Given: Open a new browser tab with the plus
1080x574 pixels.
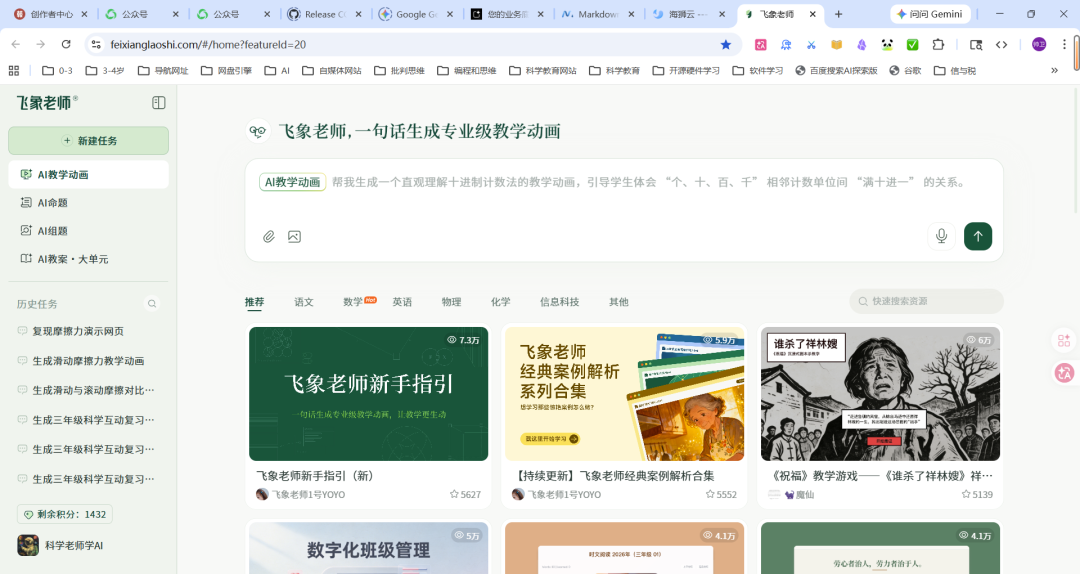Looking at the screenshot, I should coord(838,14).
